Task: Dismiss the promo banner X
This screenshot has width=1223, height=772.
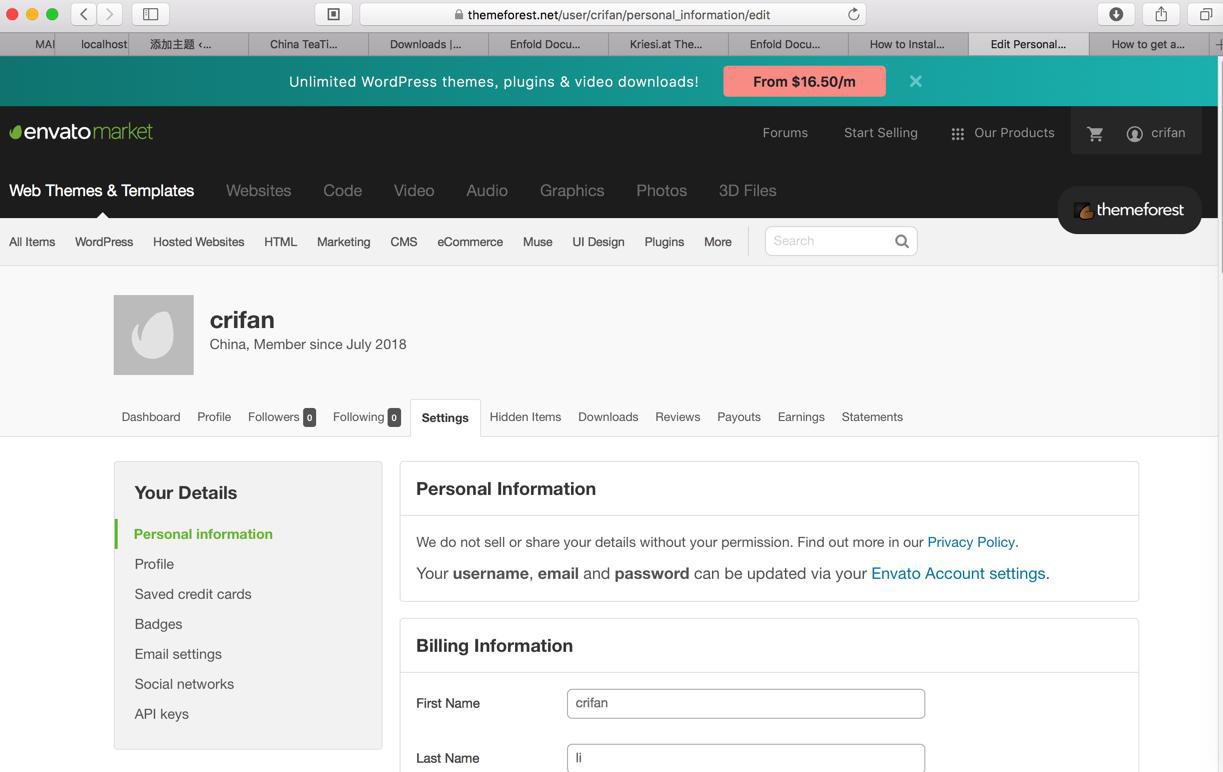Action: pyautogui.click(x=916, y=81)
